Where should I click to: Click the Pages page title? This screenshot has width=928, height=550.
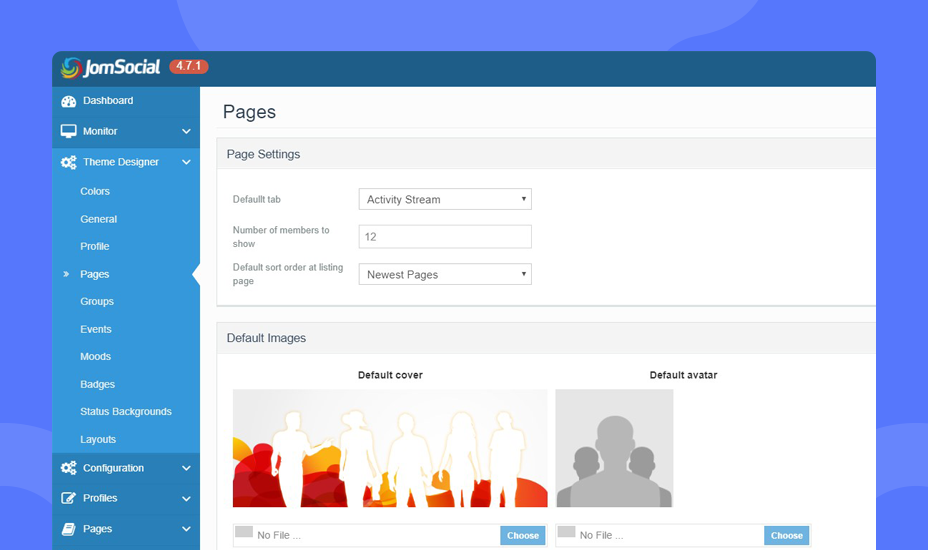(x=249, y=112)
